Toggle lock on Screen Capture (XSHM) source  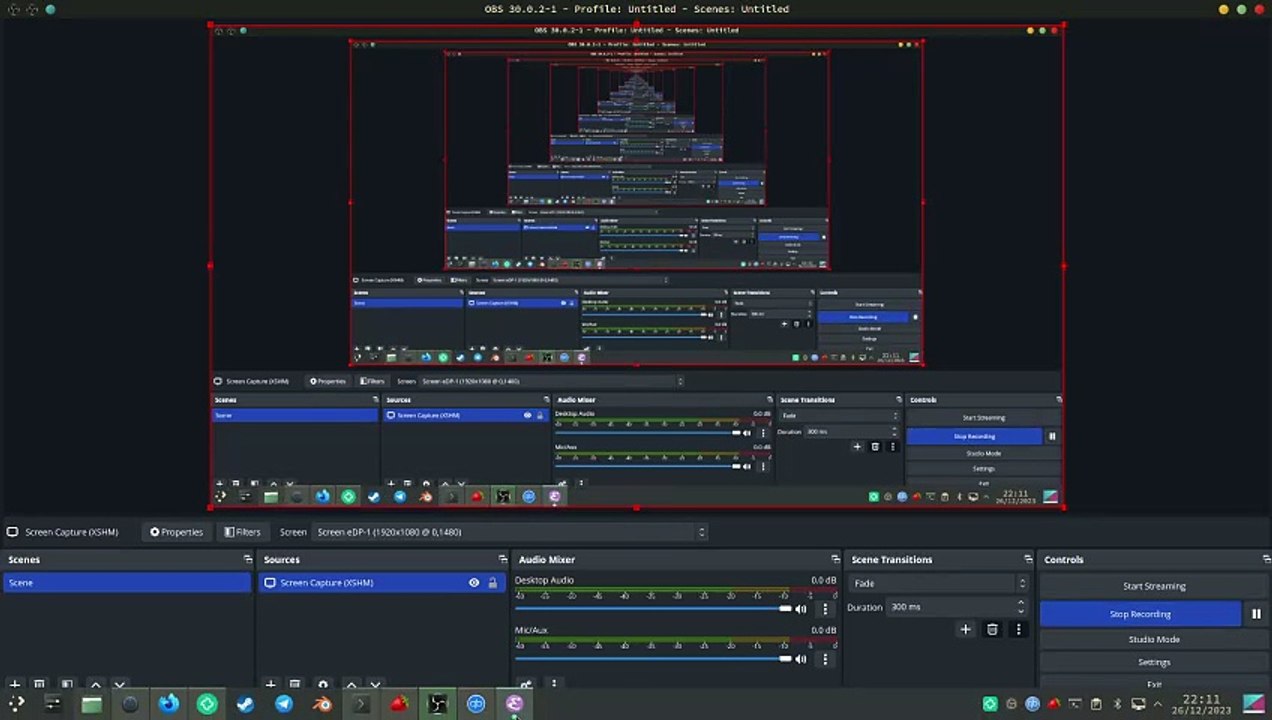[x=492, y=583]
